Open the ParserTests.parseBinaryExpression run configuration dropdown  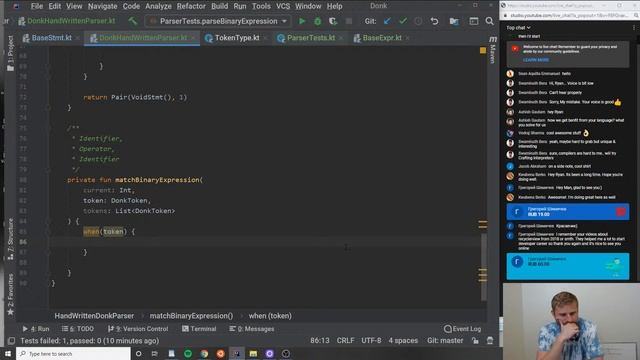218,21
